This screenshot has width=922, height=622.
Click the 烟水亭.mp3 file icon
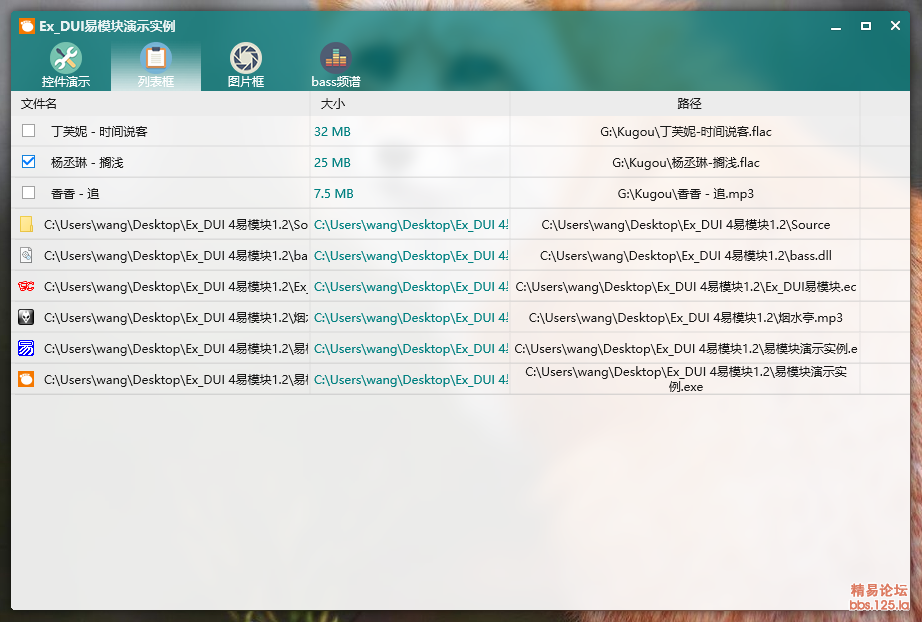click(x=27, y=317)
